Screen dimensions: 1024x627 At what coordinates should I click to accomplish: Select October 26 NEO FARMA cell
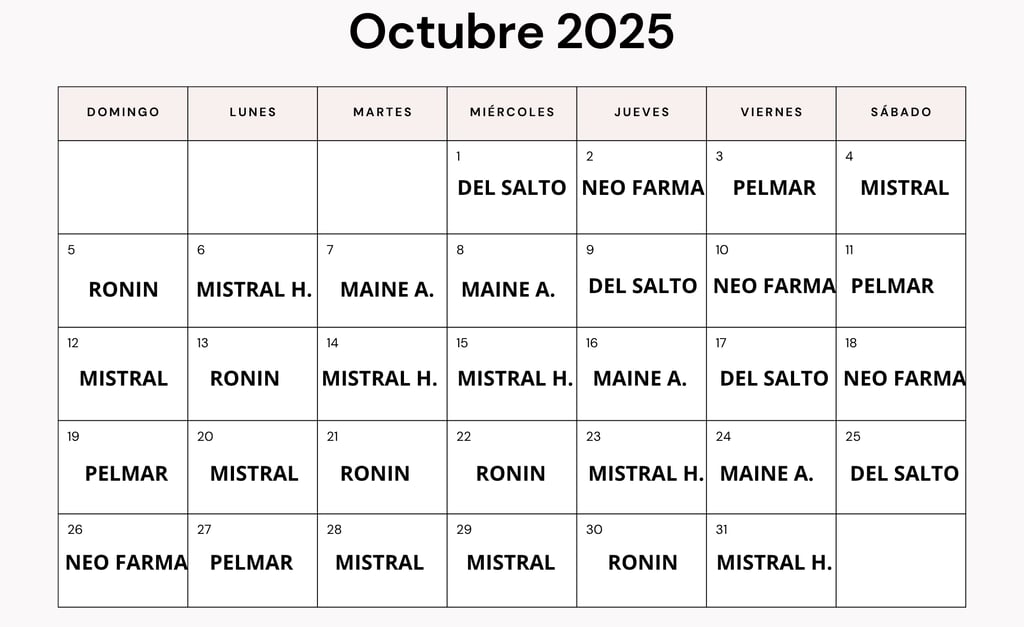point(125,562)
